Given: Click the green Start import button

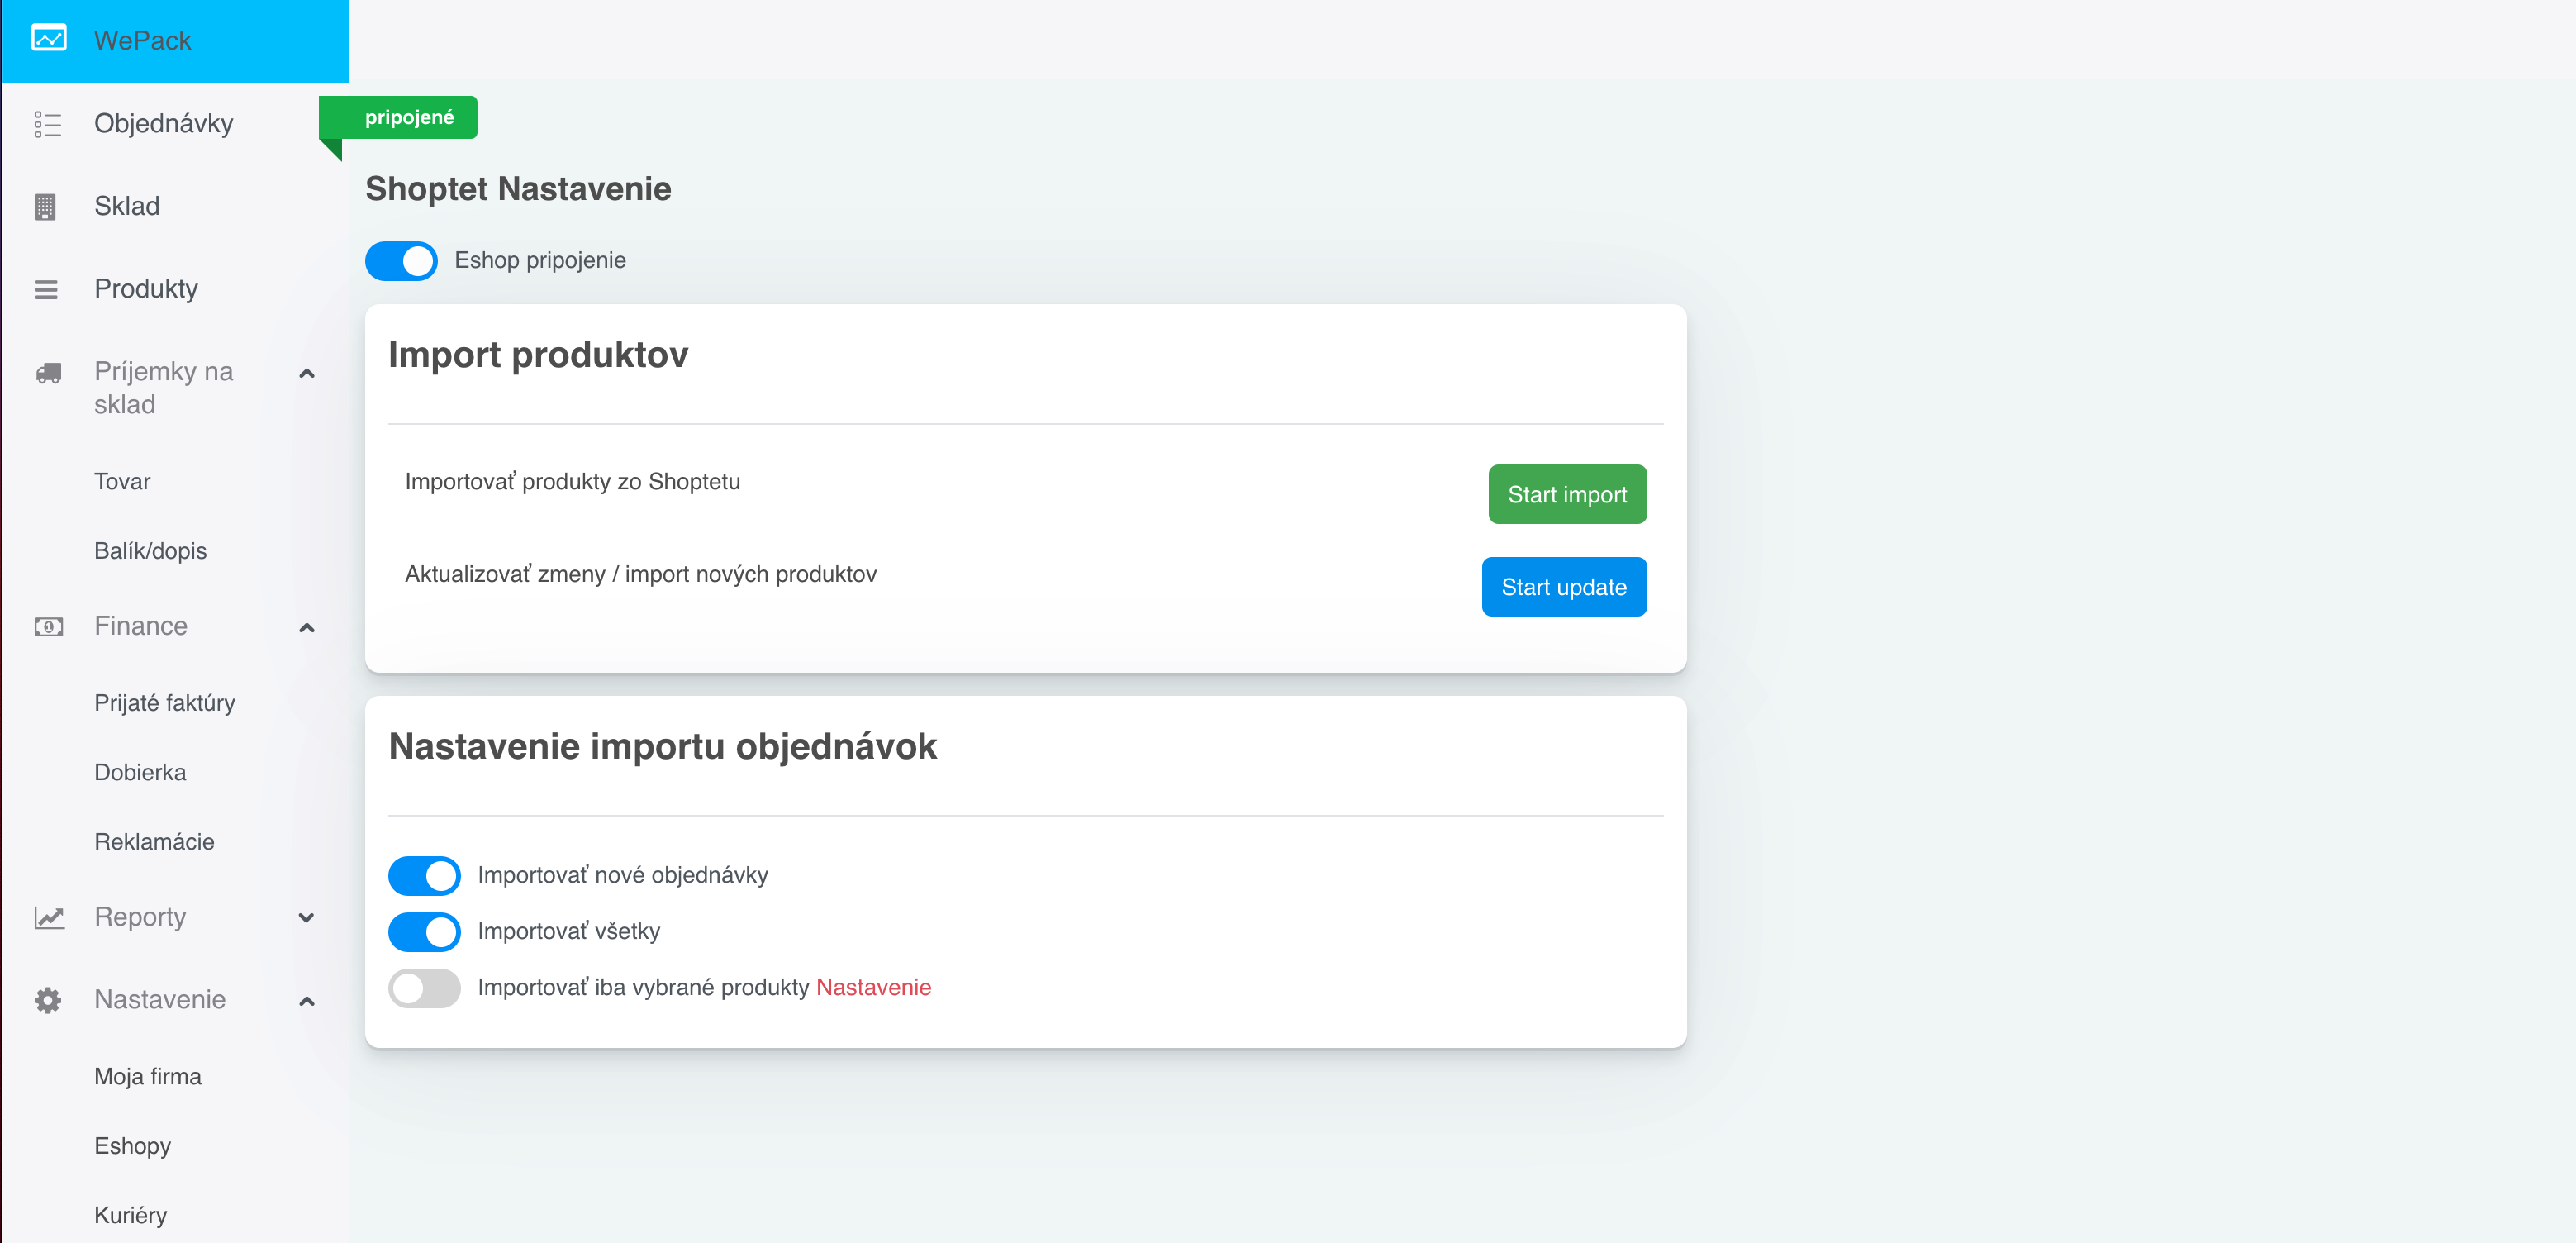Looking at the screenshot, I should click(x=1567, y=494).
